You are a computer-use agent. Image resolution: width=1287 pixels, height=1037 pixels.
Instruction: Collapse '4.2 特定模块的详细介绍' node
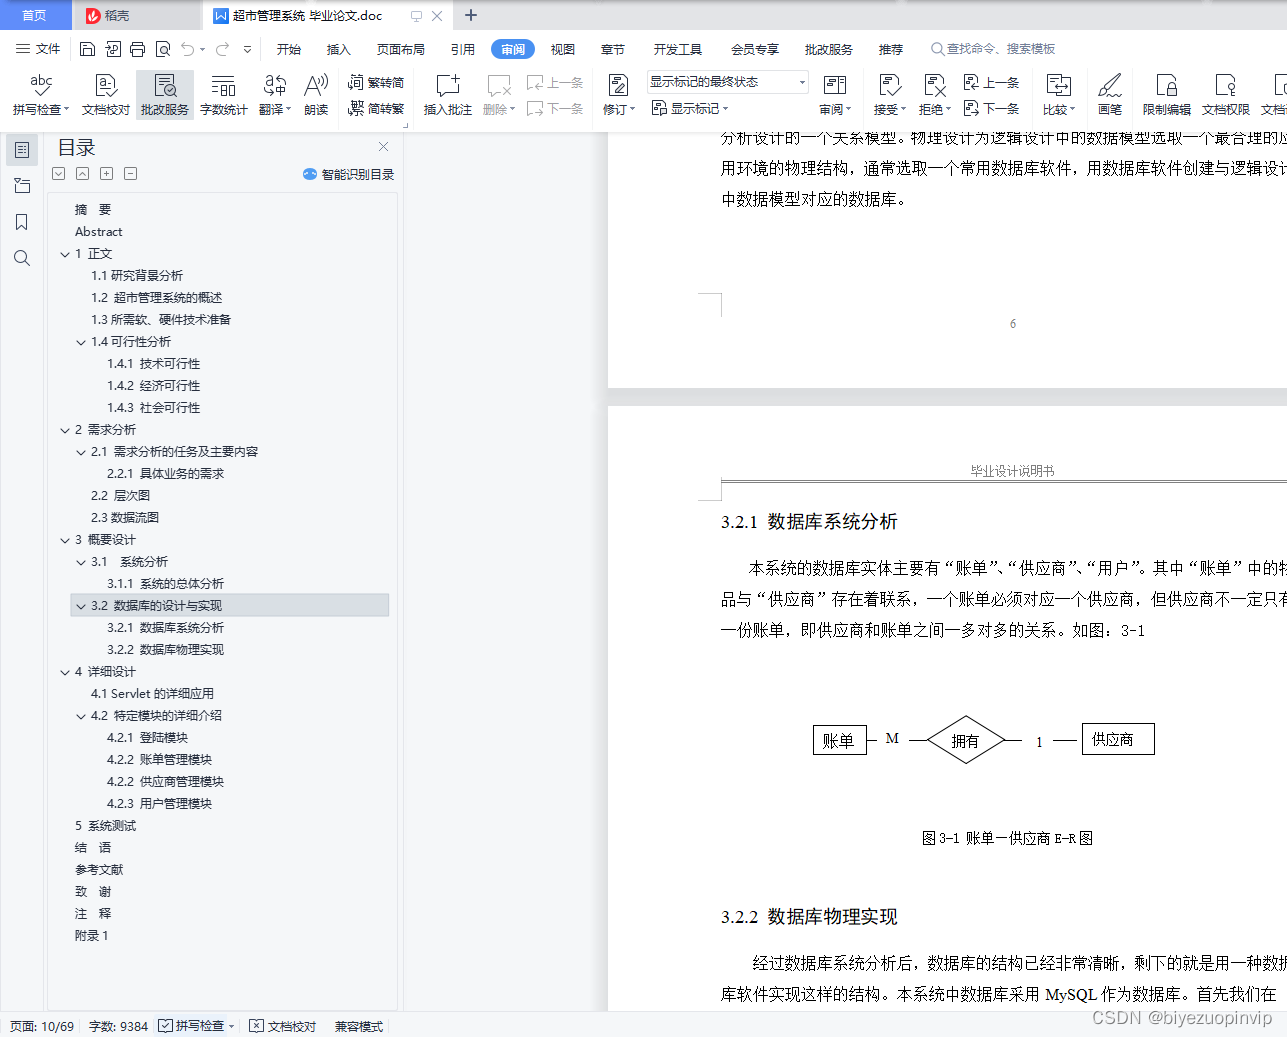pos(81,716)
